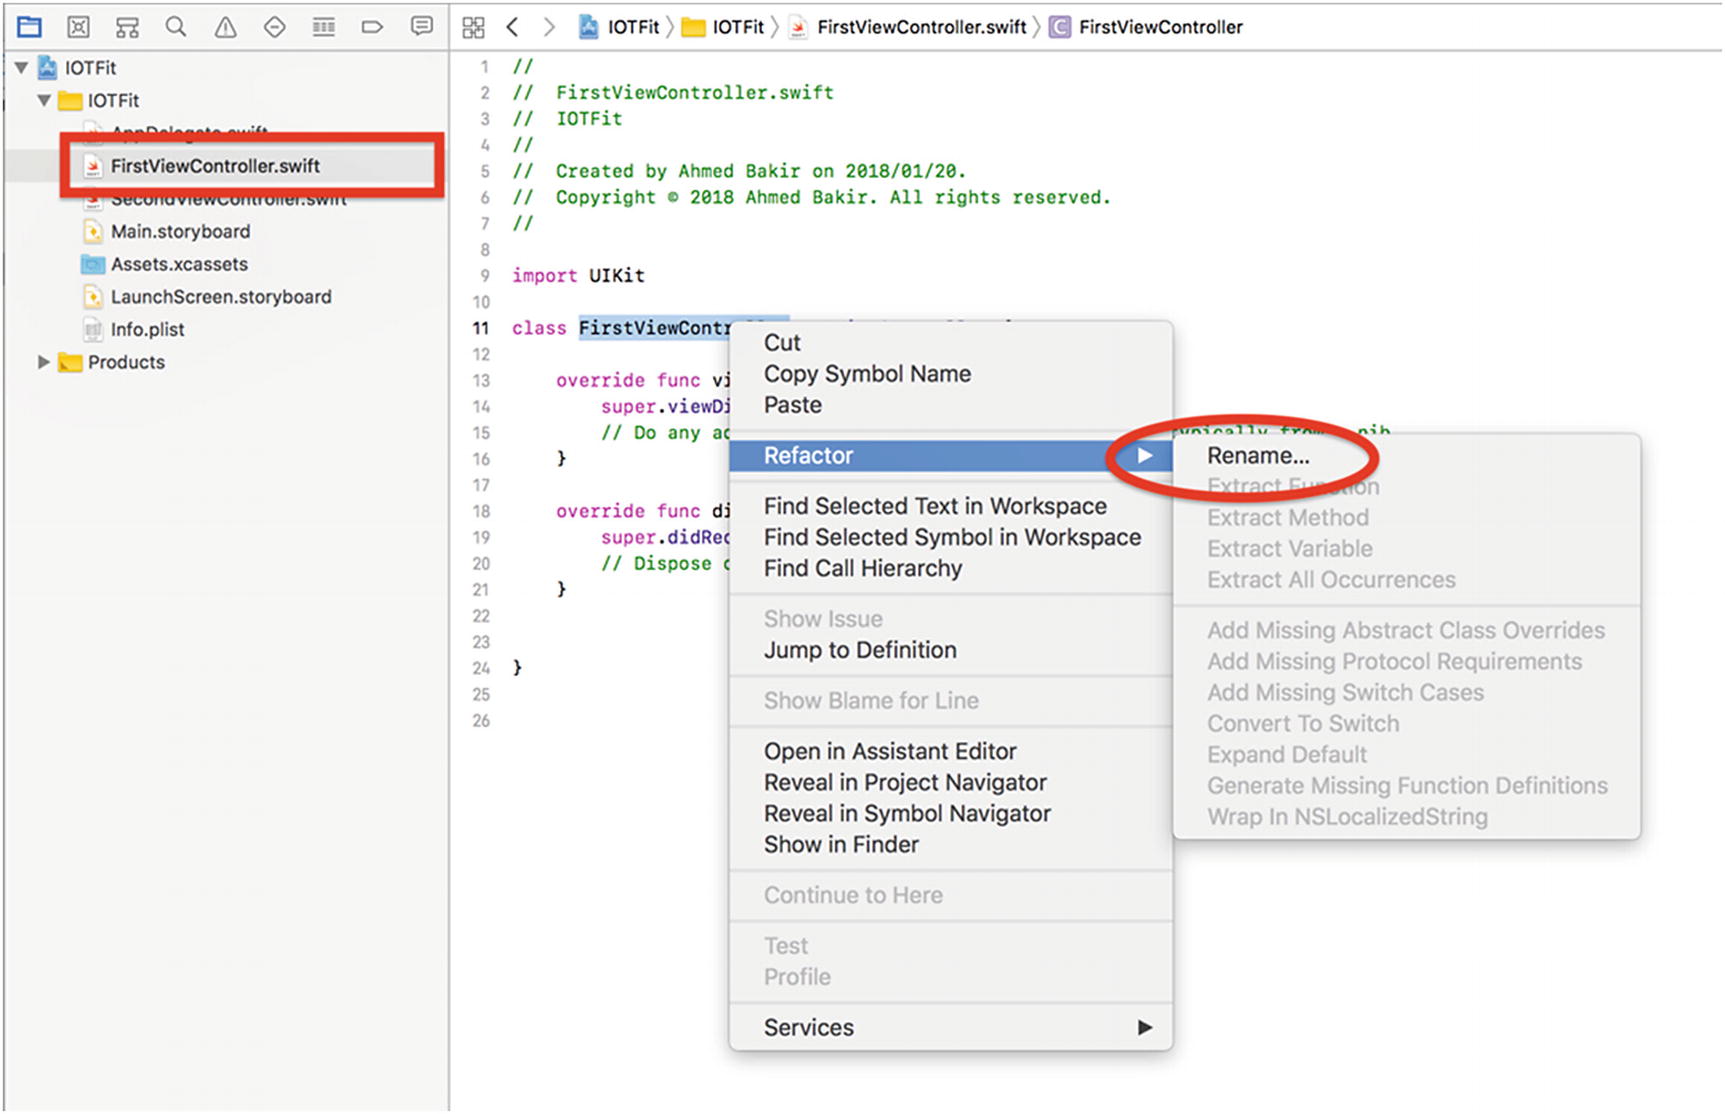Image resolution: width=1725 pixels, height=1114 pixels.
Task: Collapse the IOTFit folder group triangle
Action: point(44,101)
